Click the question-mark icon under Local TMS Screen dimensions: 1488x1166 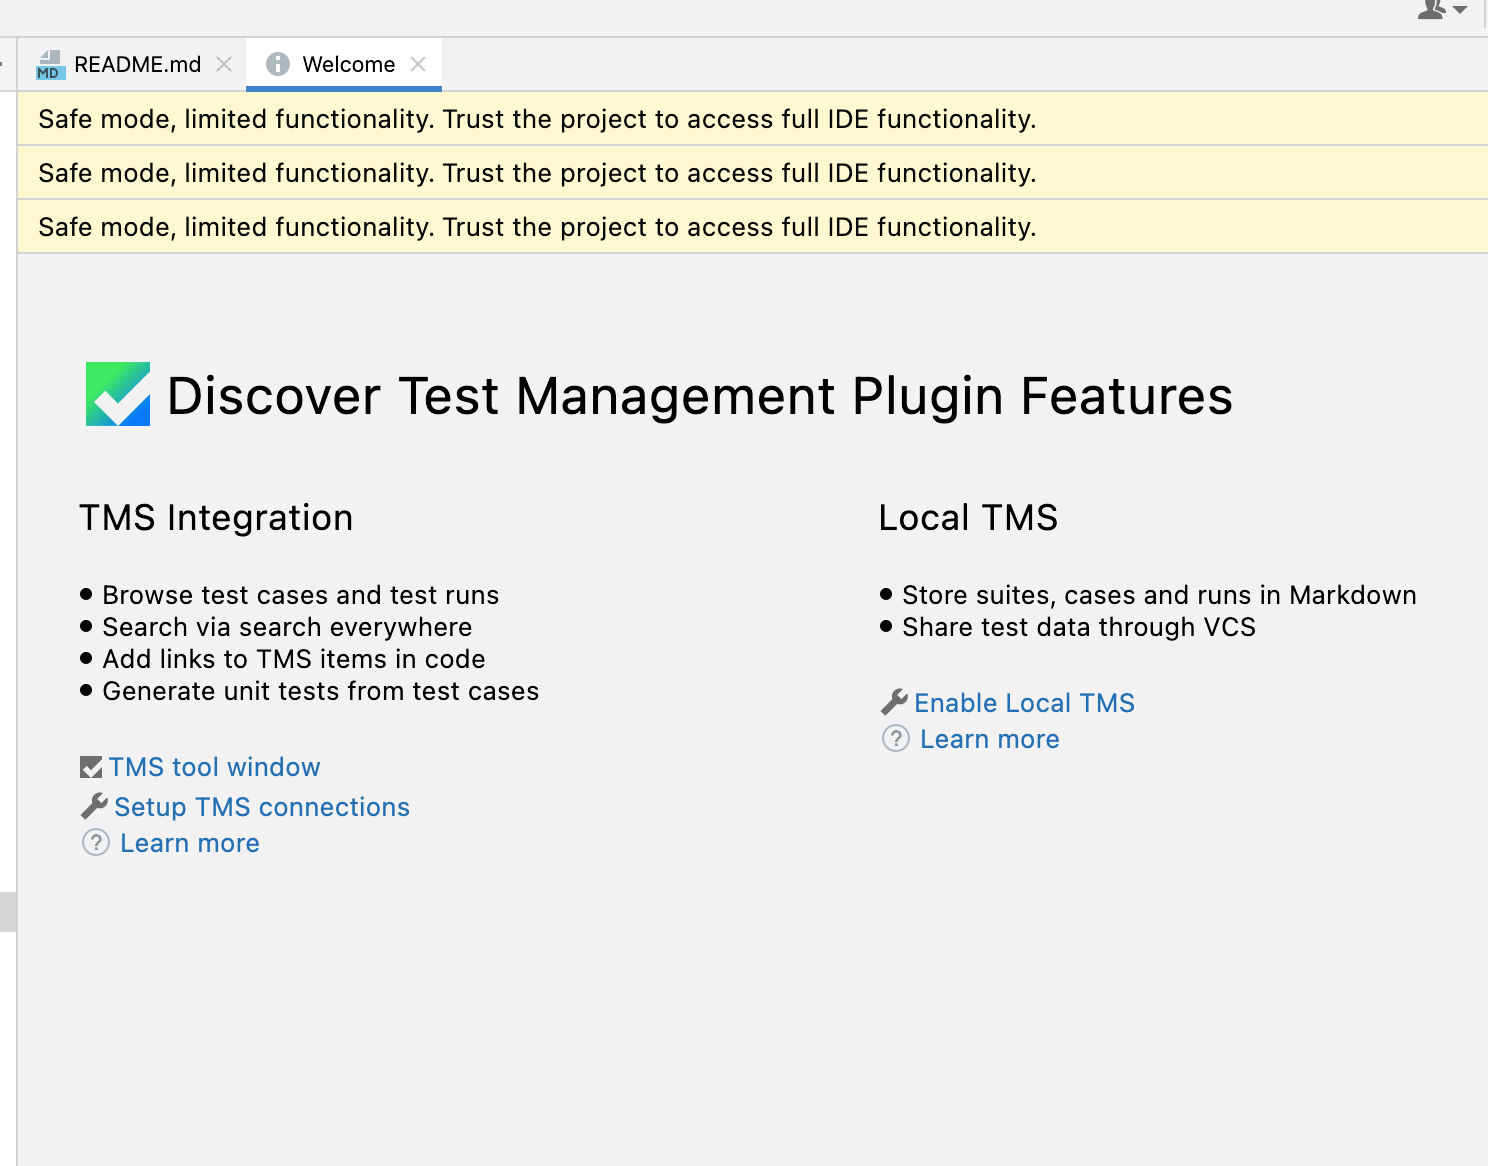pyautogui.click(x=896, y=739)
